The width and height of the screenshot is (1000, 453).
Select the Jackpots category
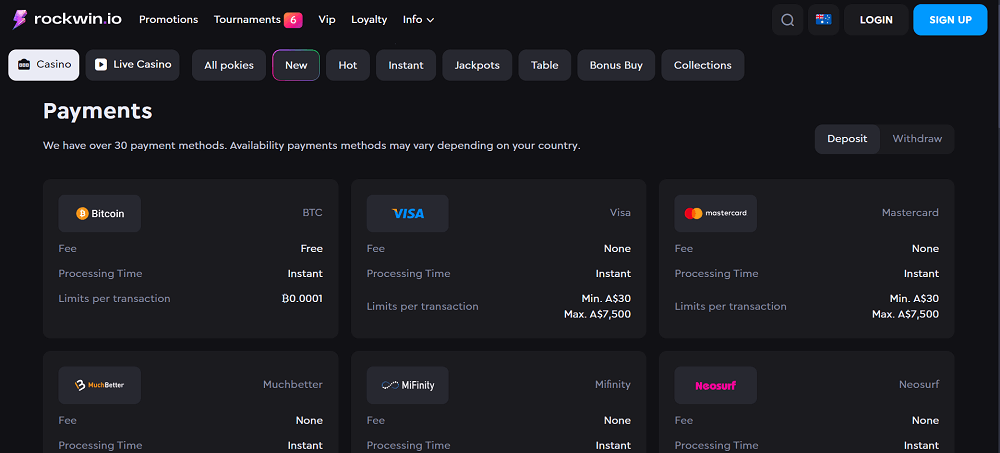477,65
